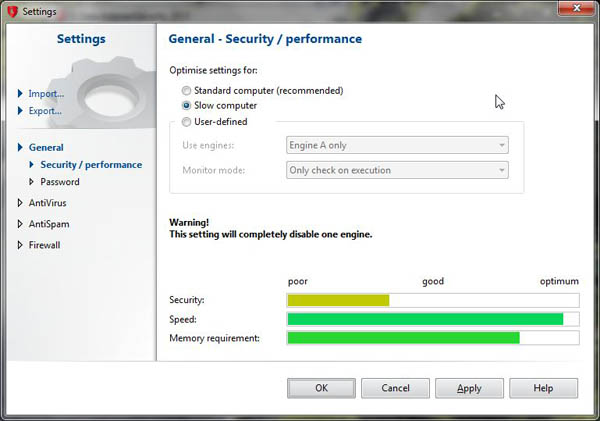This screenshot has height=421, width=600.
Task: Click the 'Optimise settings for:' label
Action: pyautogui.click(x=214, y=70)
